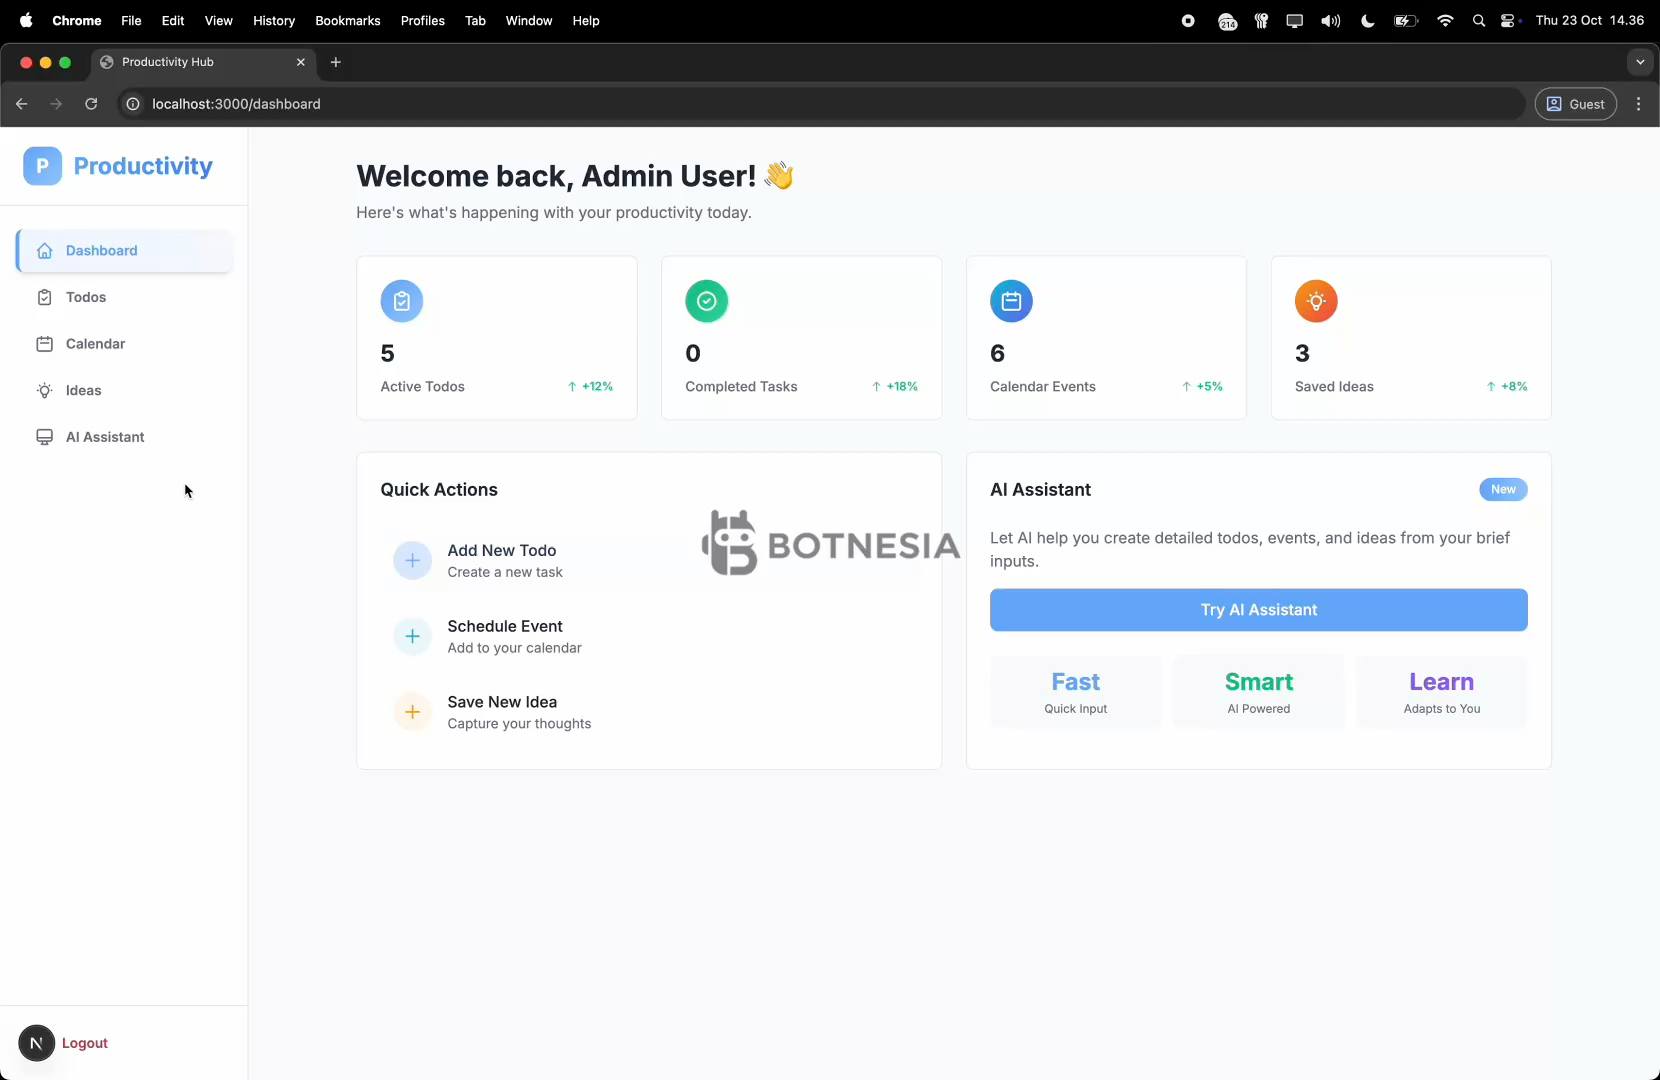
Task: Close the Productivity Hub tab
Action: tap(300, 62)
